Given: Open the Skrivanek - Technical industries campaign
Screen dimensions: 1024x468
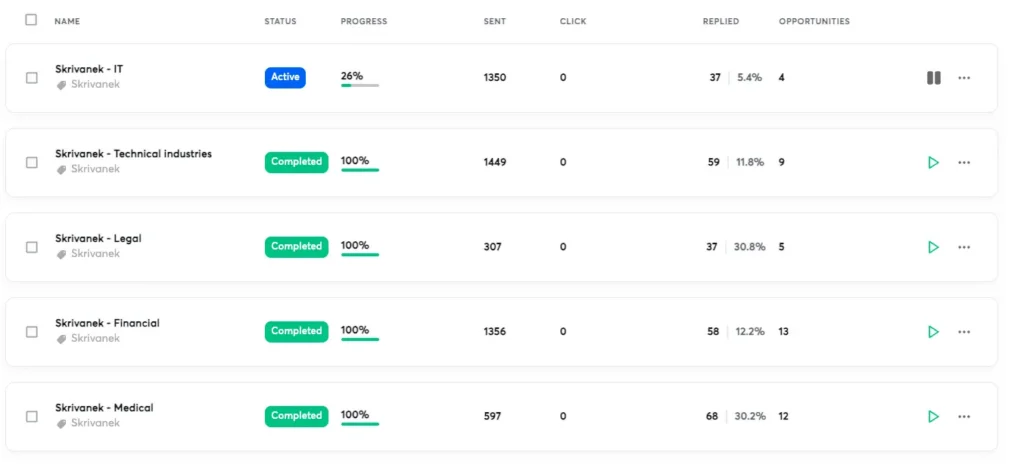Looking at the screenshot, I should [133, 154].
